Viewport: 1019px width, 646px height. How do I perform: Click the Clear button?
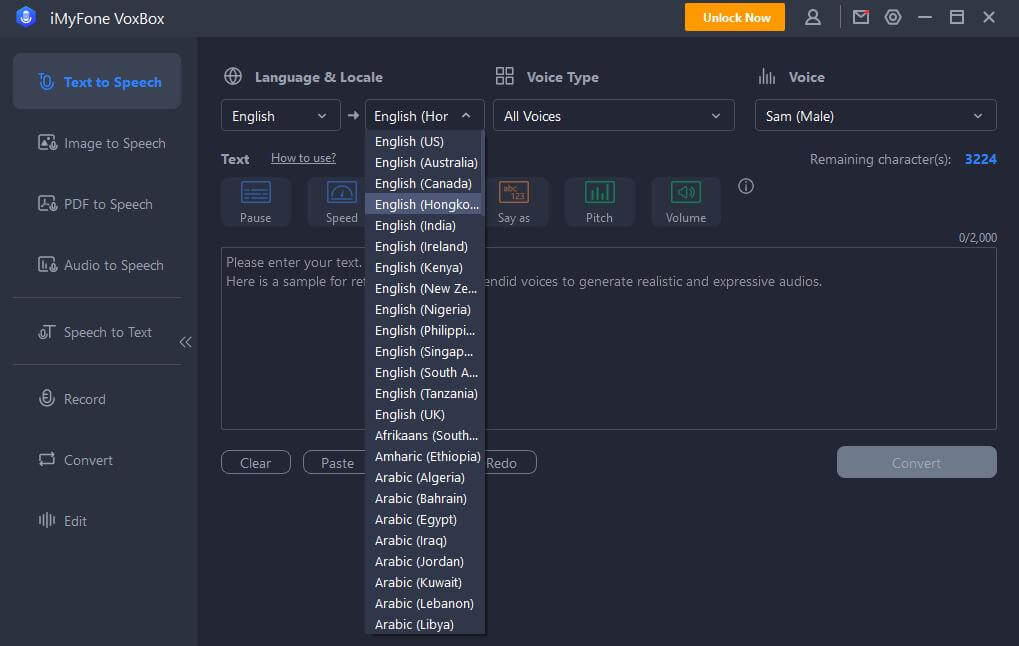255,463
